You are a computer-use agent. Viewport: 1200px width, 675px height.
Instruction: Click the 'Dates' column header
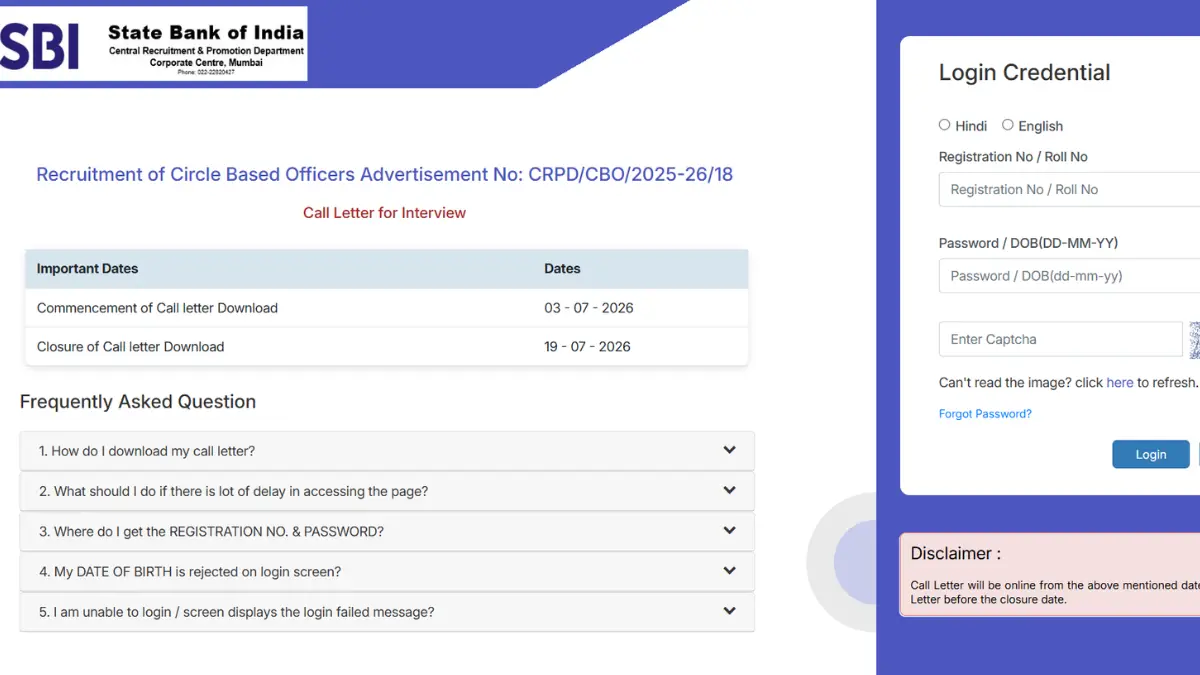coord(562,269)
